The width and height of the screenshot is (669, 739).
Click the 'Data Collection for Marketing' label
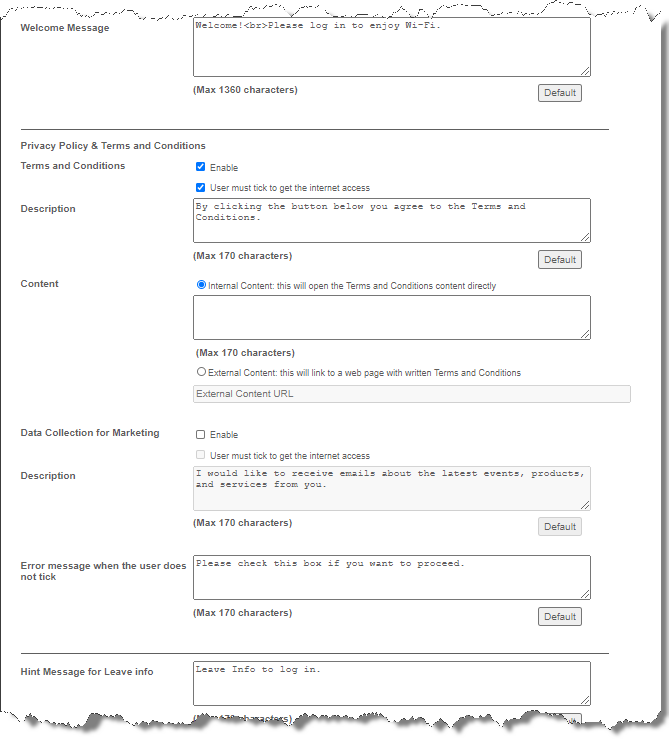point(90,433)
